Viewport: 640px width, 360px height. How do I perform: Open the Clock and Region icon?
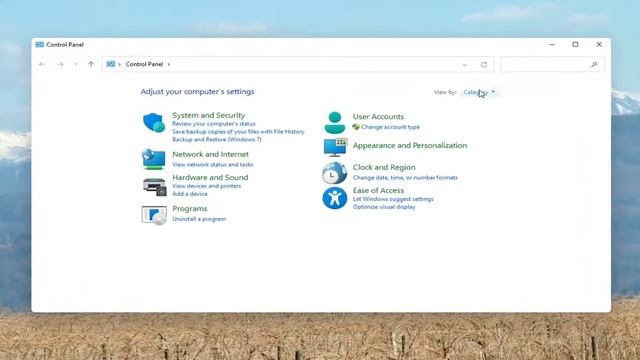click(334, 173)
